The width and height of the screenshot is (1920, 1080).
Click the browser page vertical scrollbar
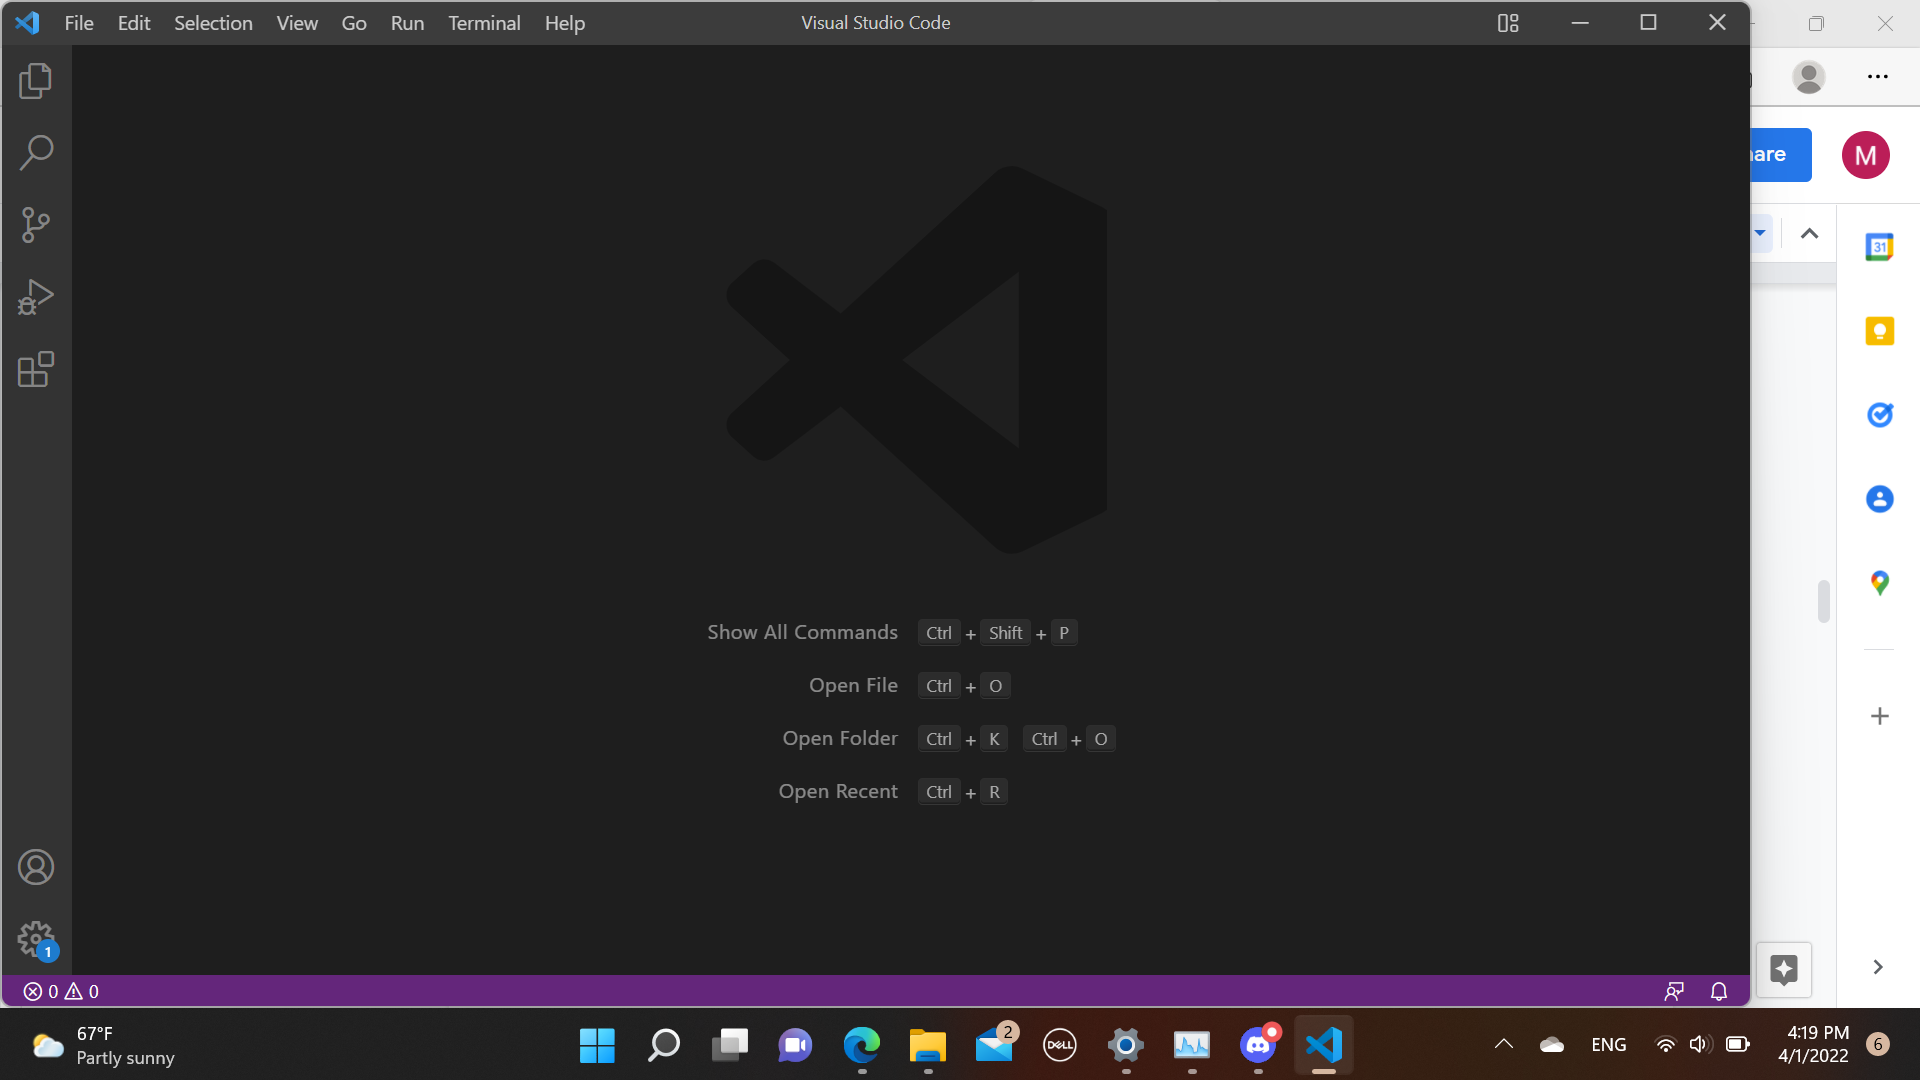[1824, 601]
